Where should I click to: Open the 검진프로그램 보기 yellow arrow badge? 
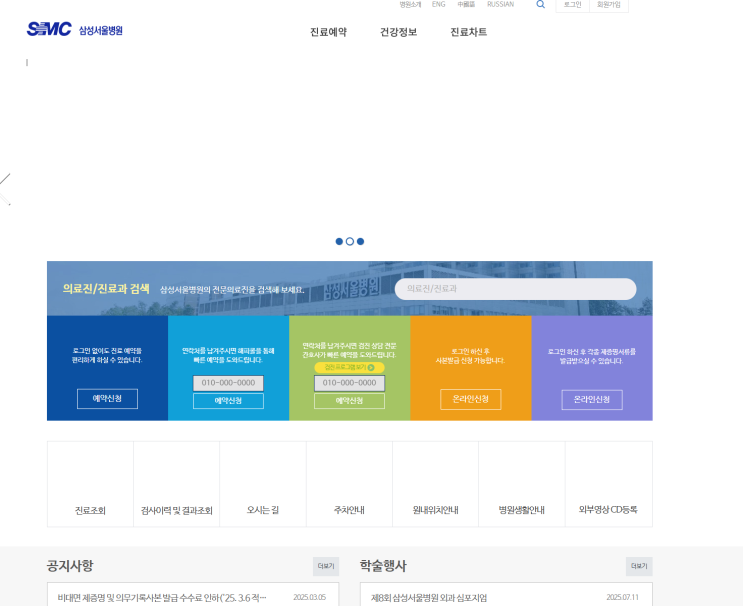pos(349,367)
